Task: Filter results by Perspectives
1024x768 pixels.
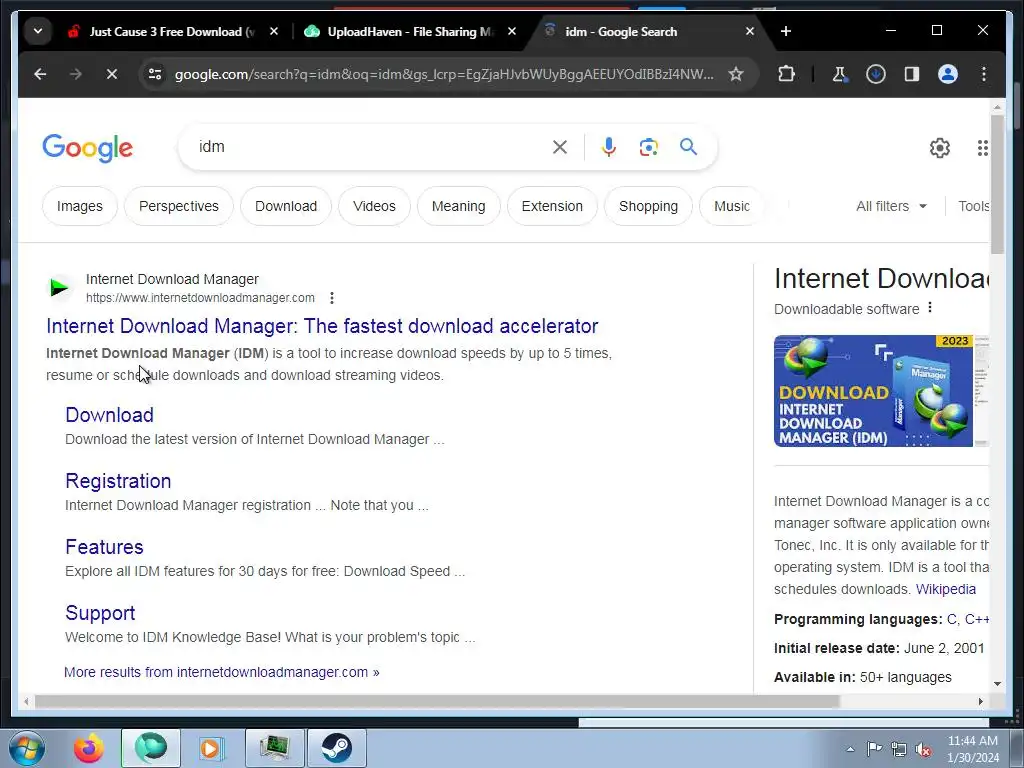Action: [x=179, y=206]
